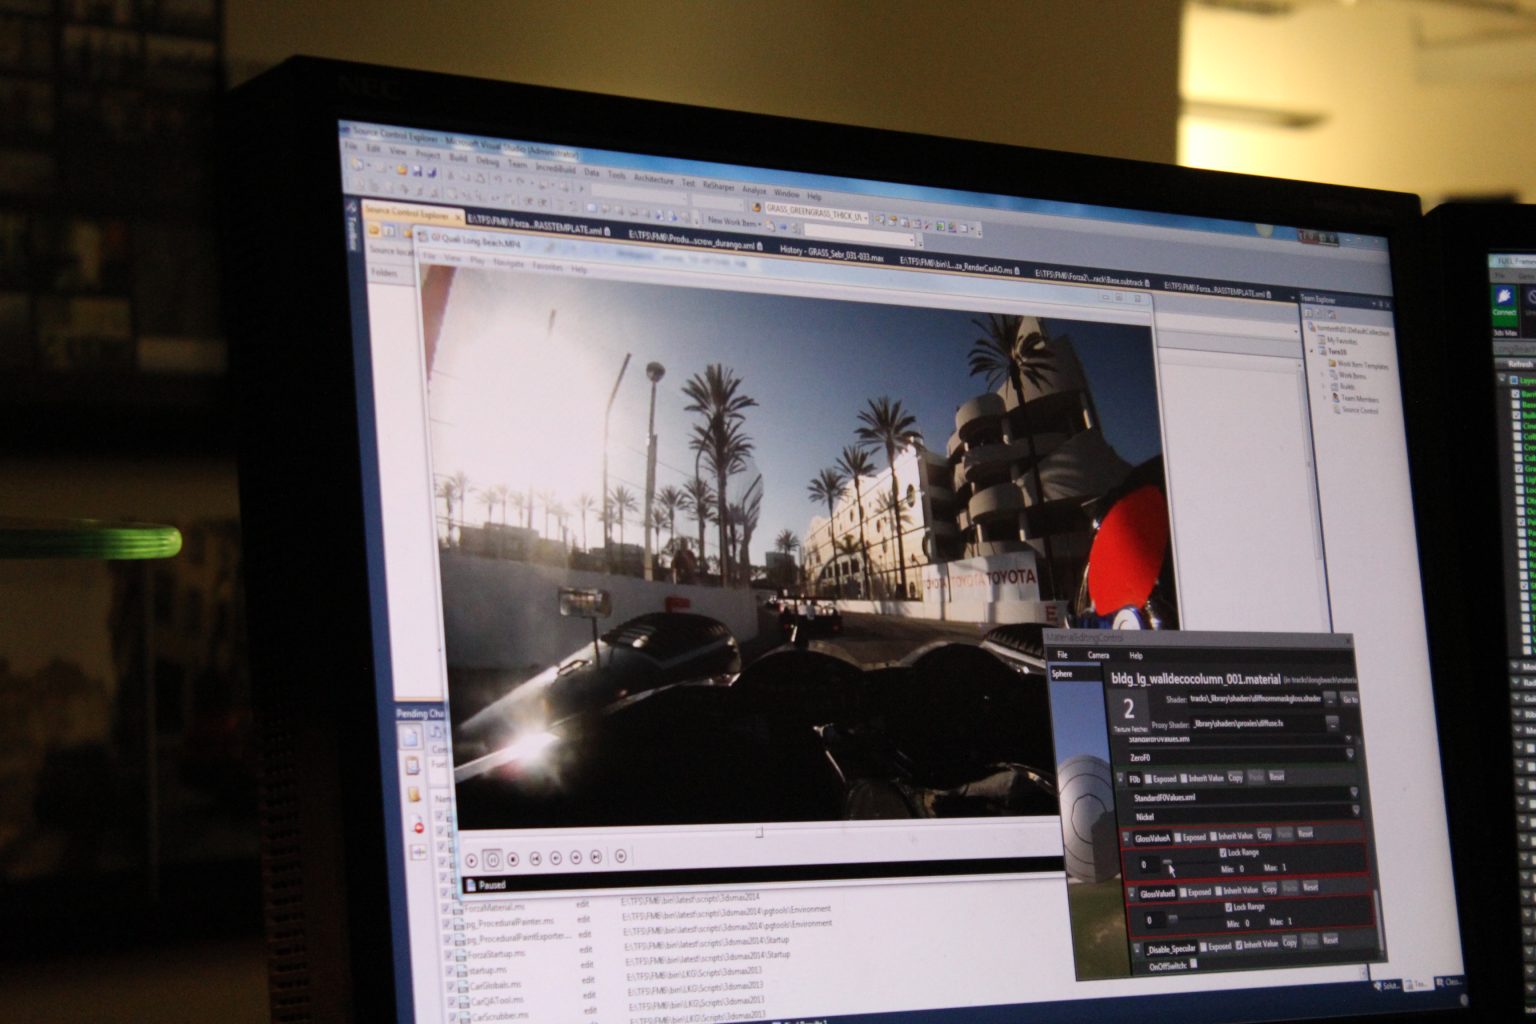Click the Save All icon
The height and width of the screenshot is (1024, 1536).
click(433, 174)
